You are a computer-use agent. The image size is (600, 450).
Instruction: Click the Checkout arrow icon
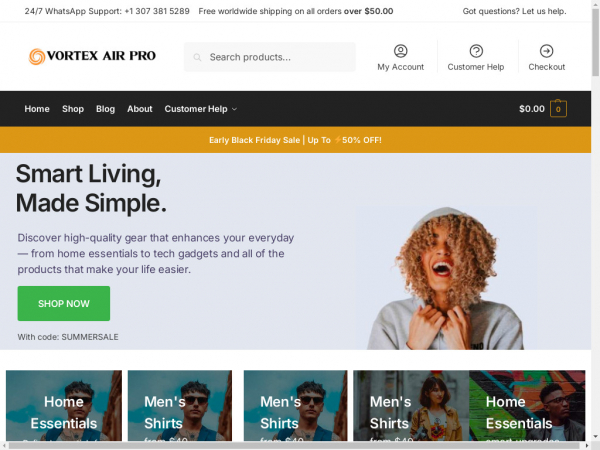coord(546,51)
